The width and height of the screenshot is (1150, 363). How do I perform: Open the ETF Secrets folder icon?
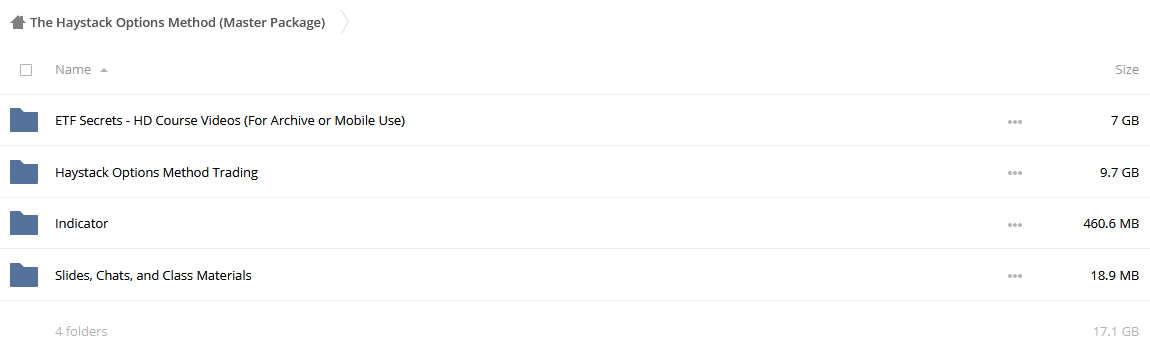coord(24,120)
